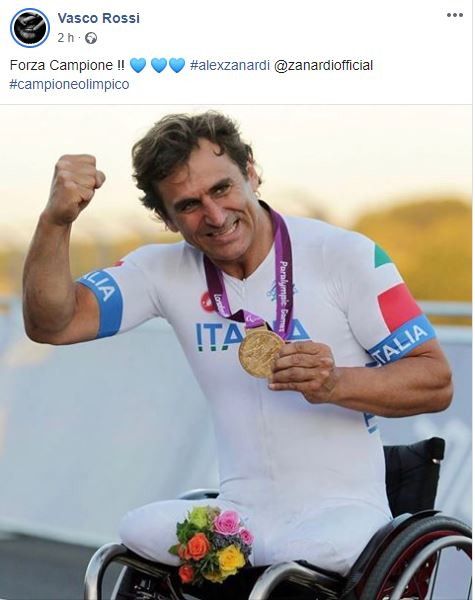Click the flower bouquet in the photo
The image size is (475, 600).
[x=211, y=543]
